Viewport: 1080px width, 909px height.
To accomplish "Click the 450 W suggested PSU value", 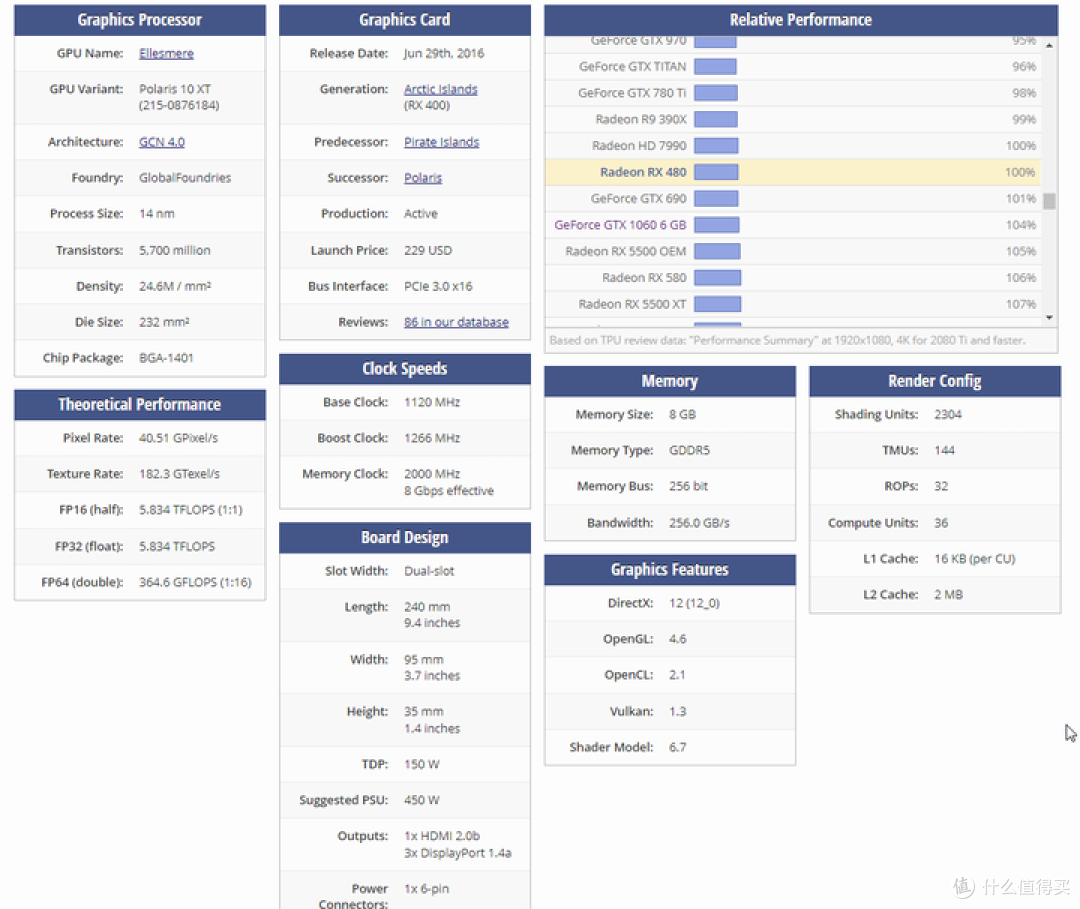I will (422, 800).
